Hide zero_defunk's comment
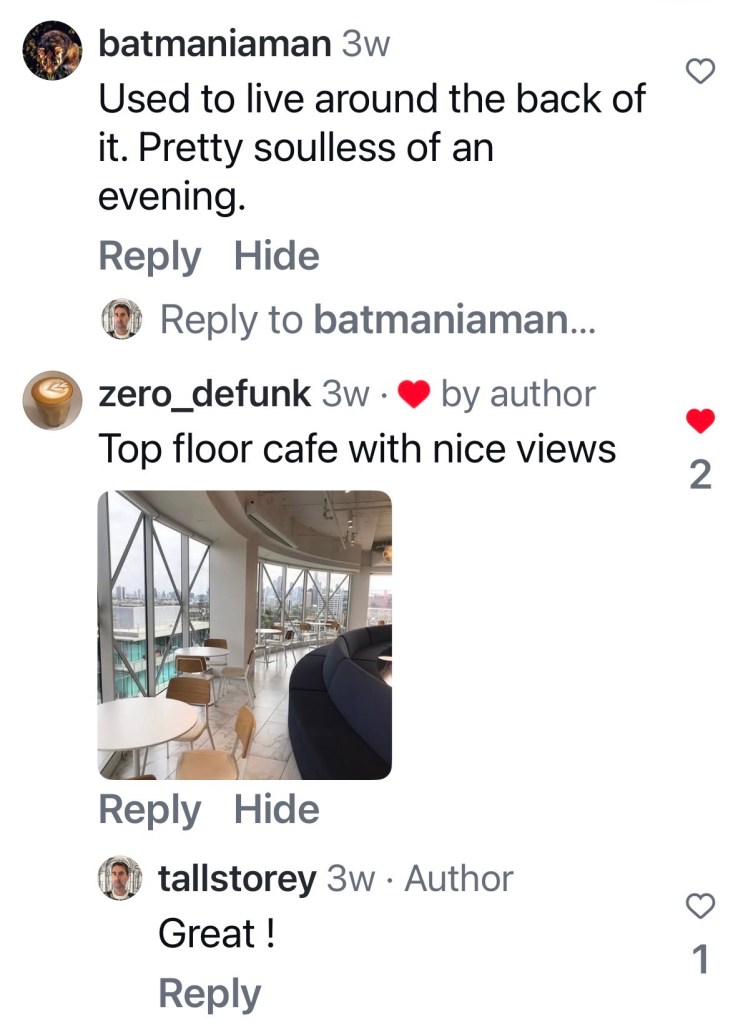The image size is (753, 1024). coord(277,809)
